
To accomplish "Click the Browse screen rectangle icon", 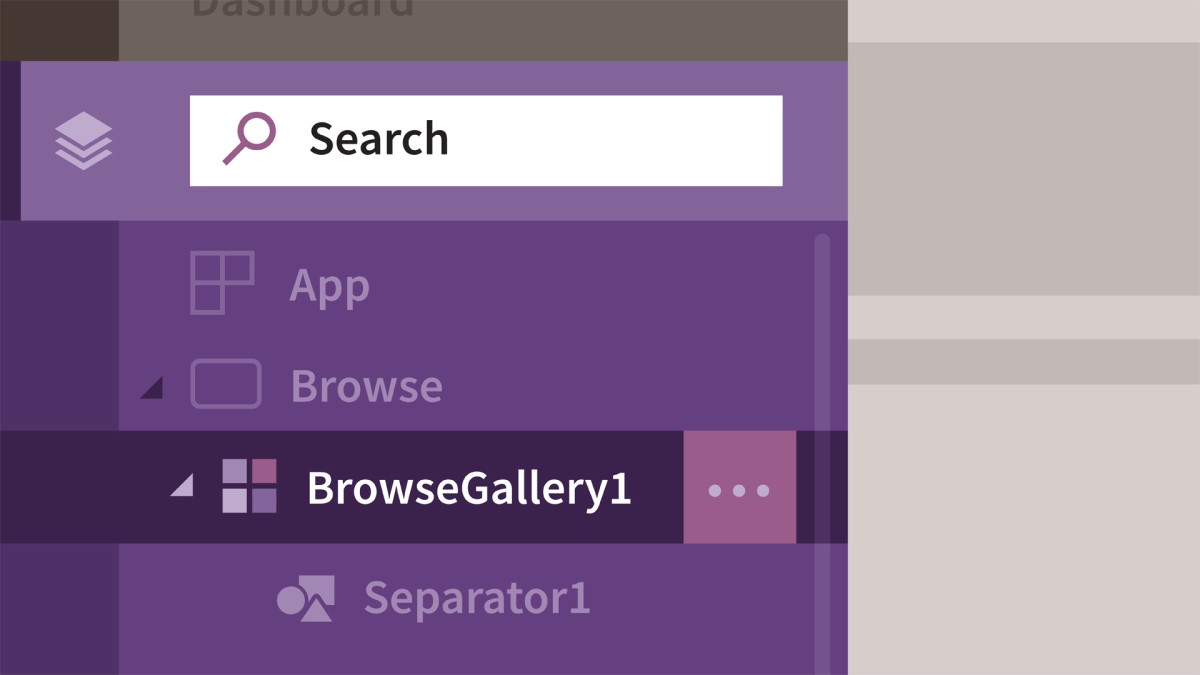I will 226,384.
